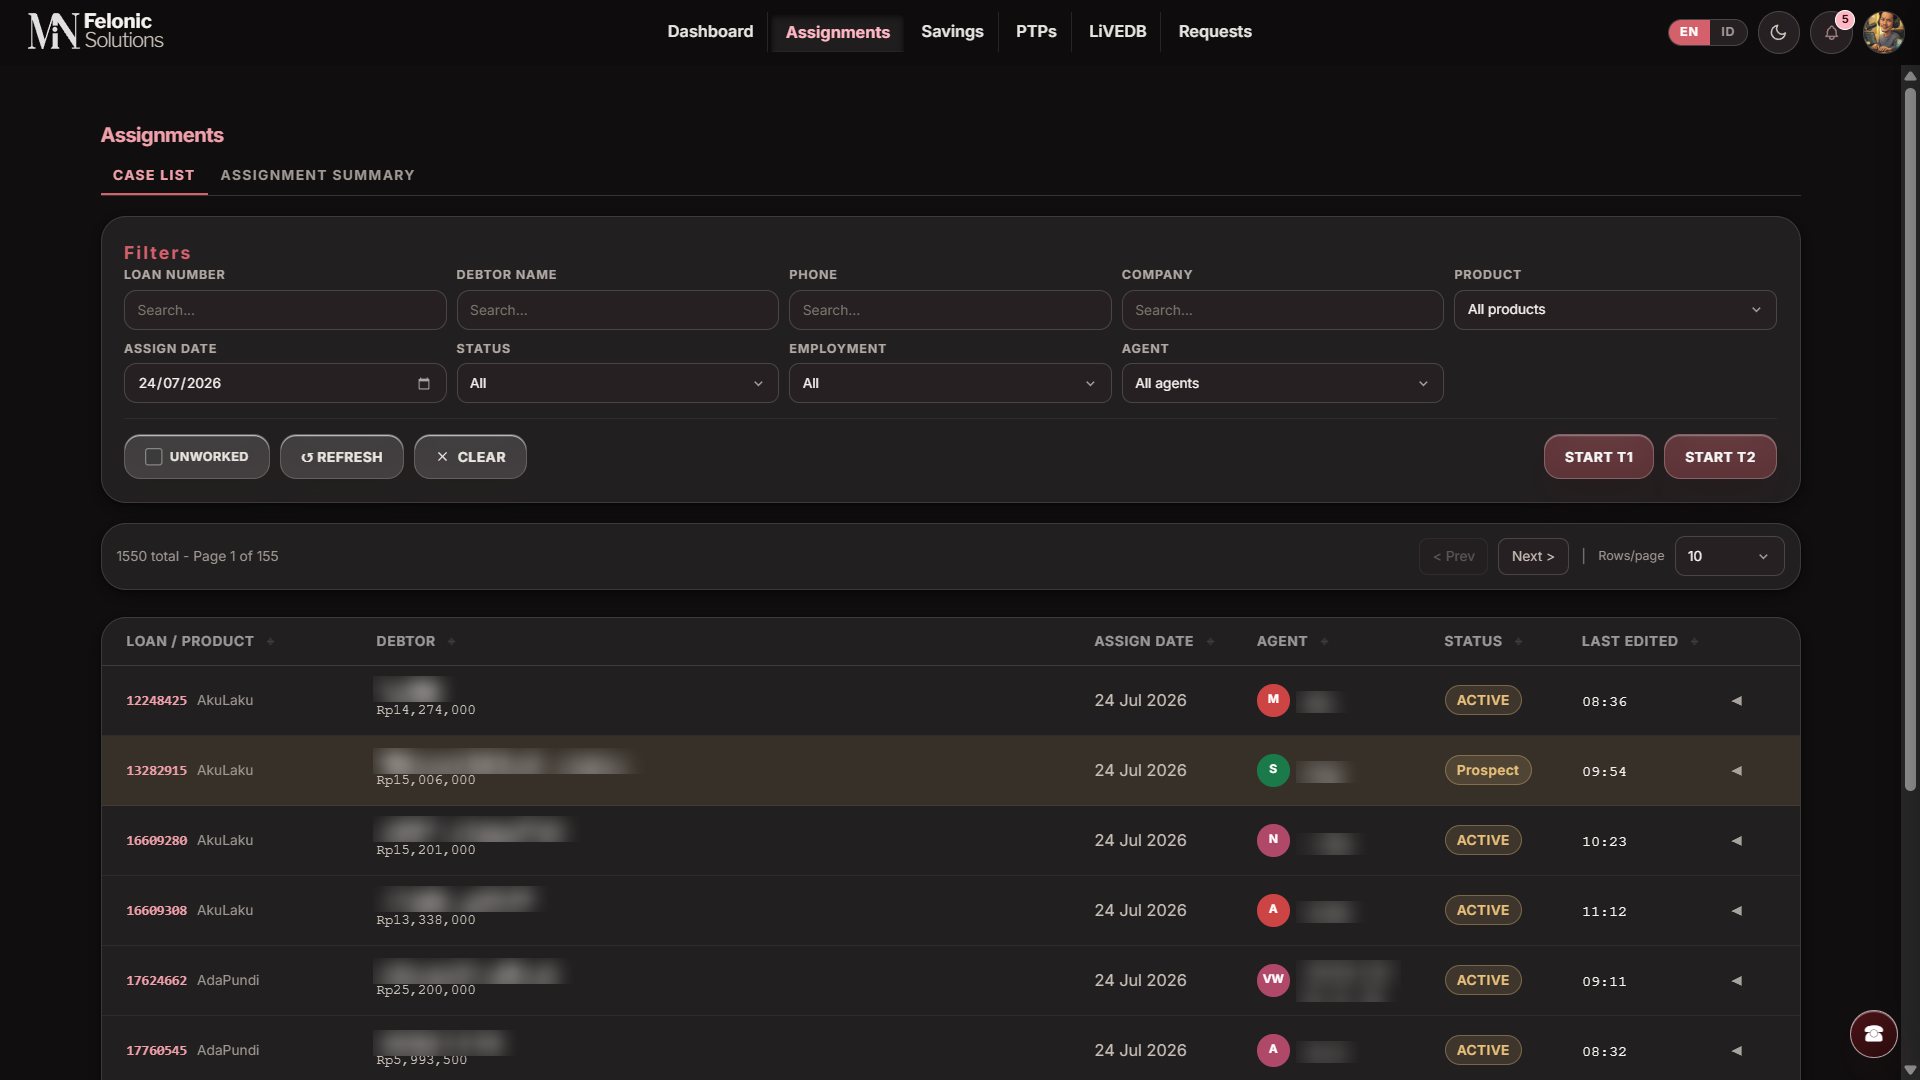The width and height of the screenshot is (1920, 1080).
Task: Sort by Status column icon
Action: [1518, 642]
